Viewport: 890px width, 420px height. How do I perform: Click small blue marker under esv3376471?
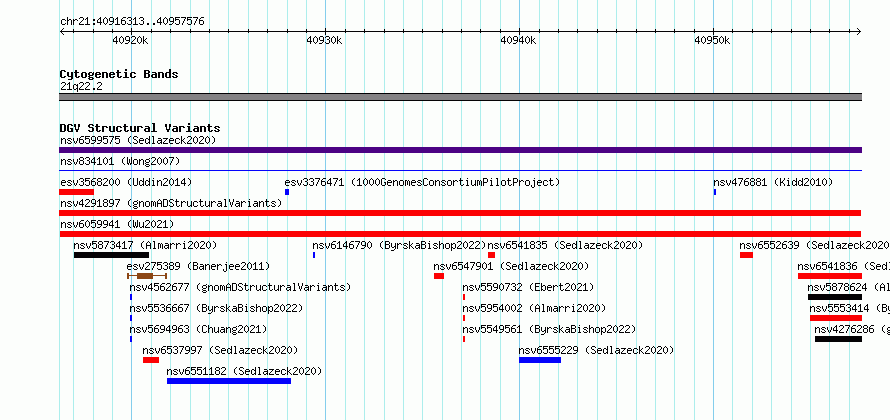click(x=287, y=192)
